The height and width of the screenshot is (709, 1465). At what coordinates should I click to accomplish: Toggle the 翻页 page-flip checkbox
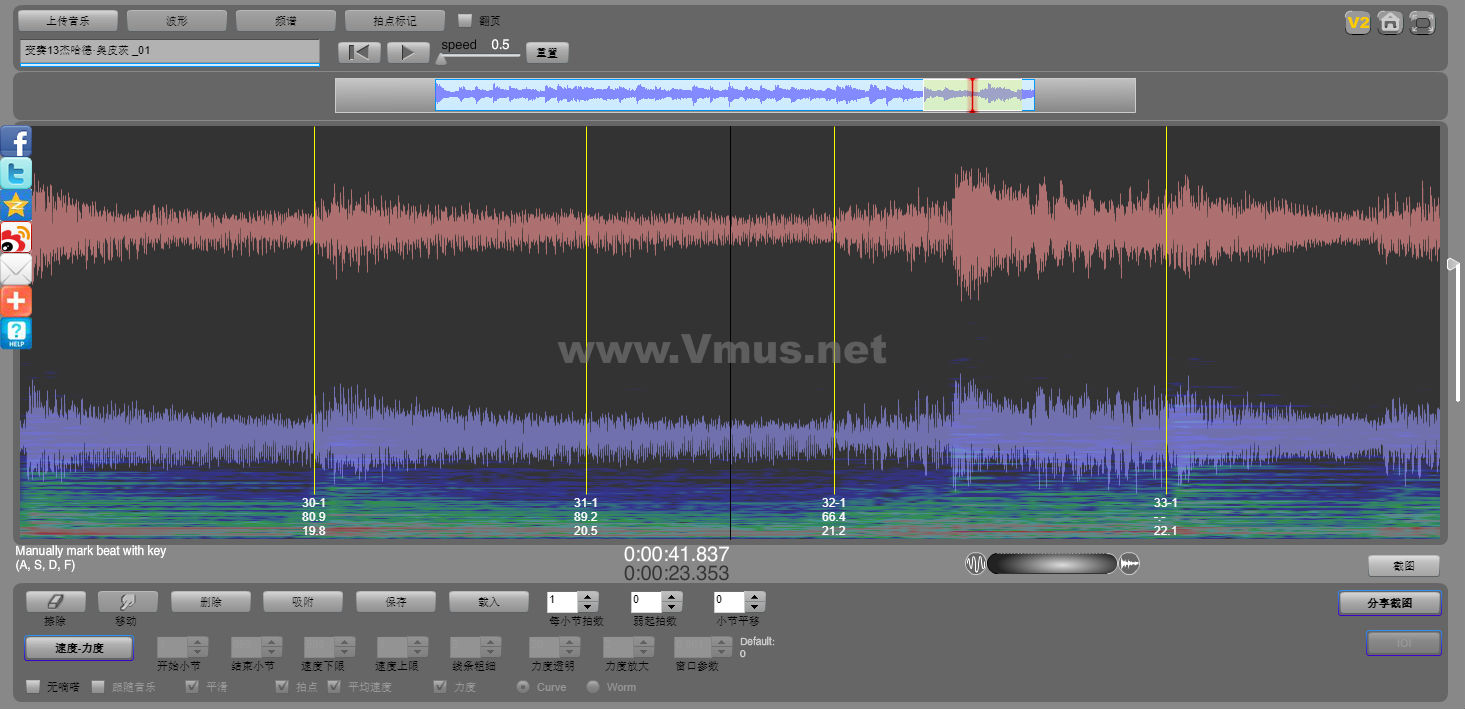click(465, 20)
